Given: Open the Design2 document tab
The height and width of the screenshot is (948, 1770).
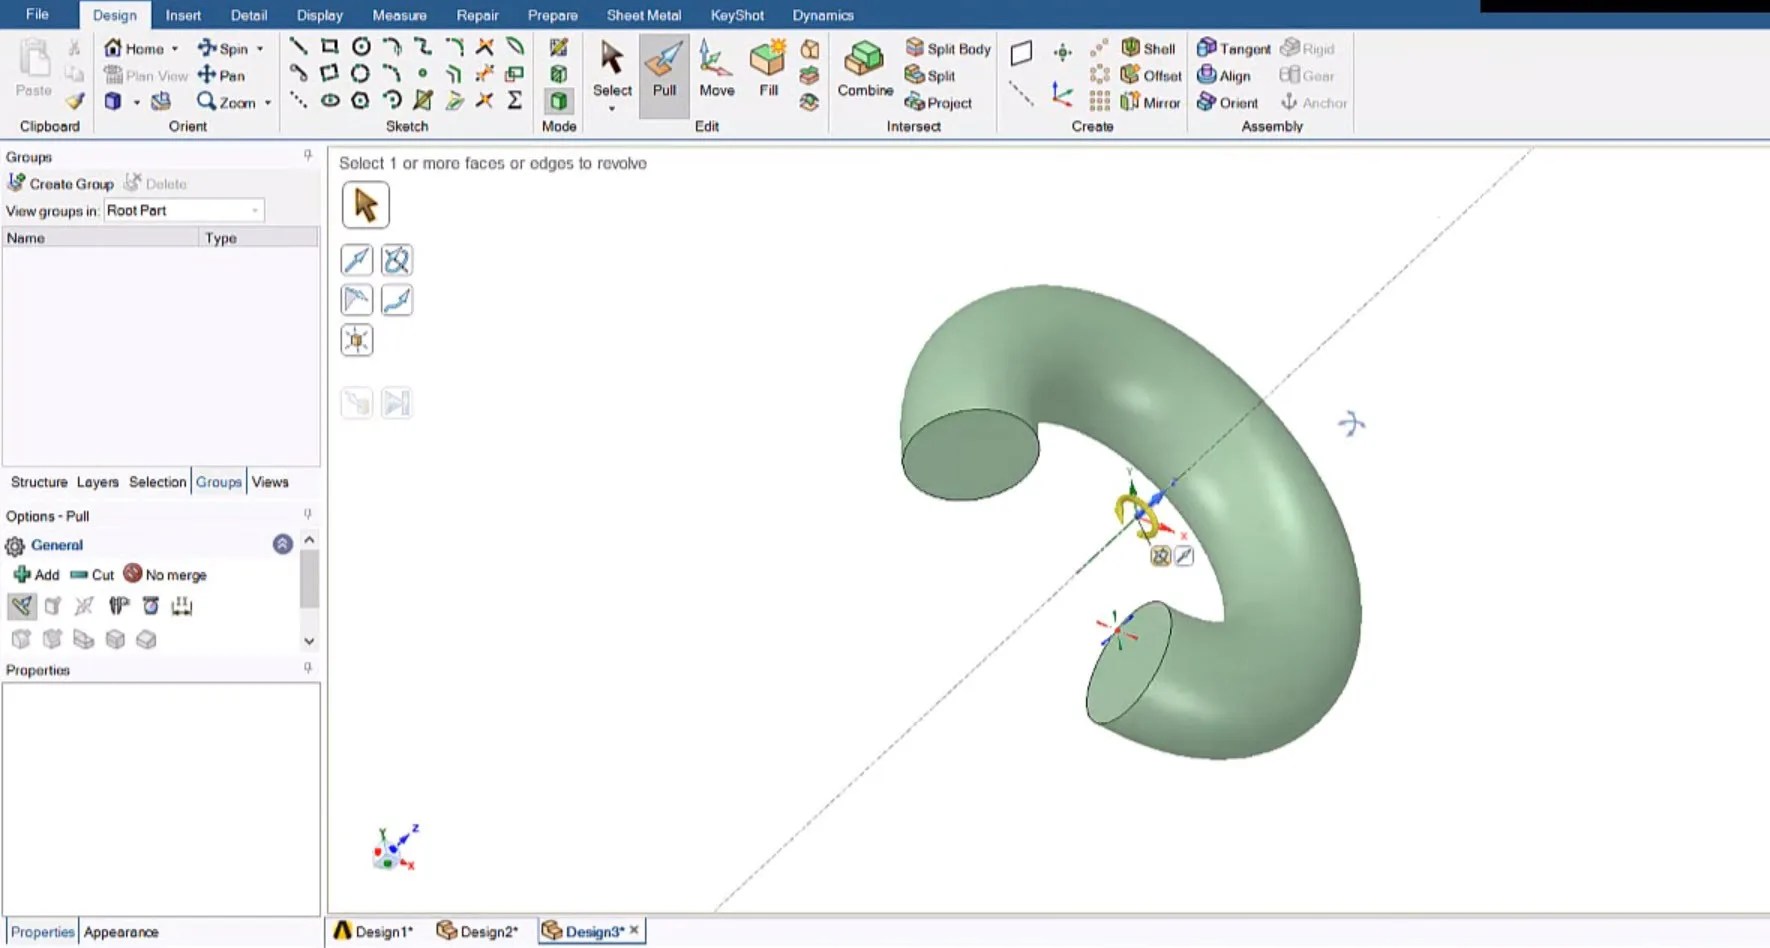Looking at the screenshot, I should tap(478, 931).
